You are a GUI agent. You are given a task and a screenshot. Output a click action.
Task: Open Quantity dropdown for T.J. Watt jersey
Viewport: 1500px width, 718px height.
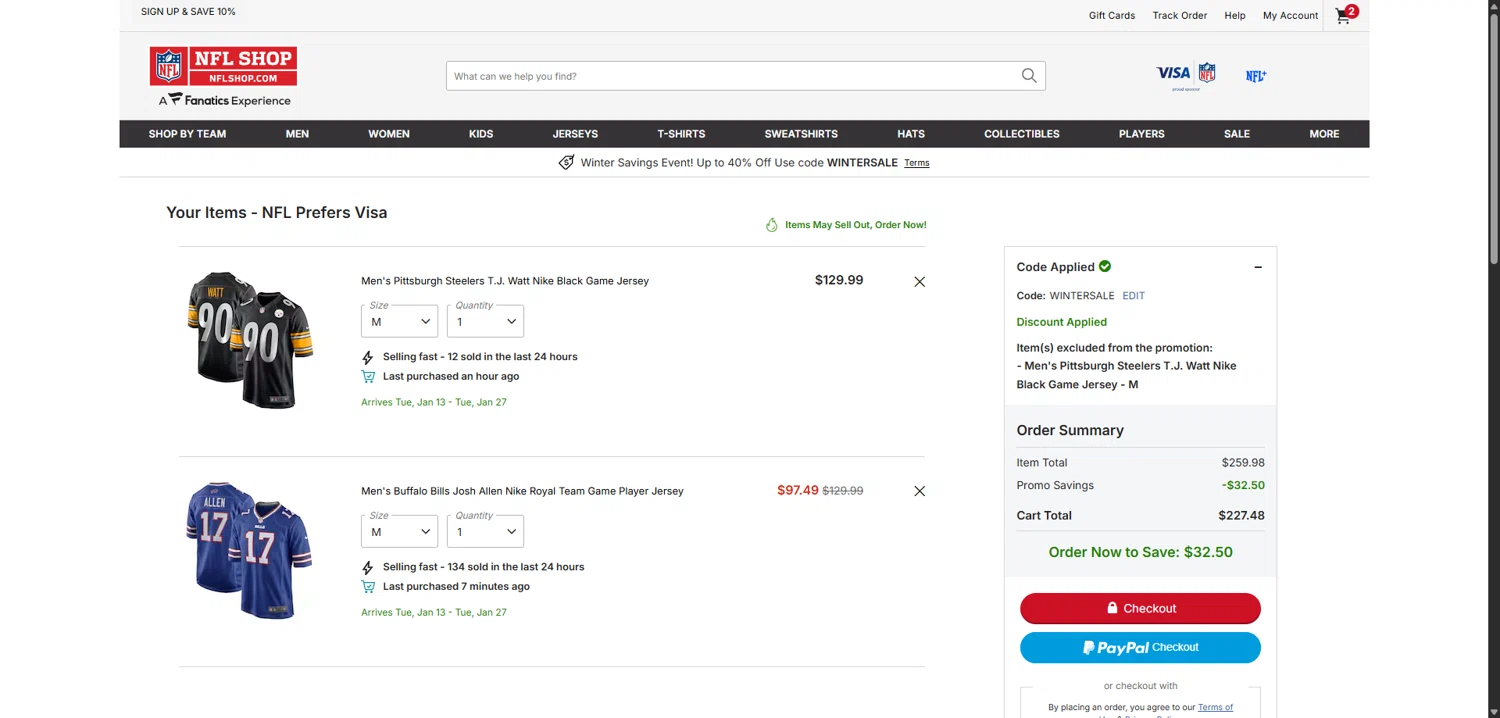485,321
